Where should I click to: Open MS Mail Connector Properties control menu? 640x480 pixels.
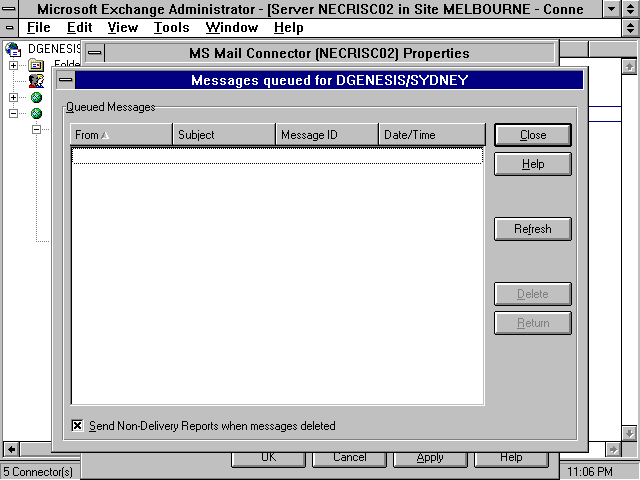(x=95, y=53)
